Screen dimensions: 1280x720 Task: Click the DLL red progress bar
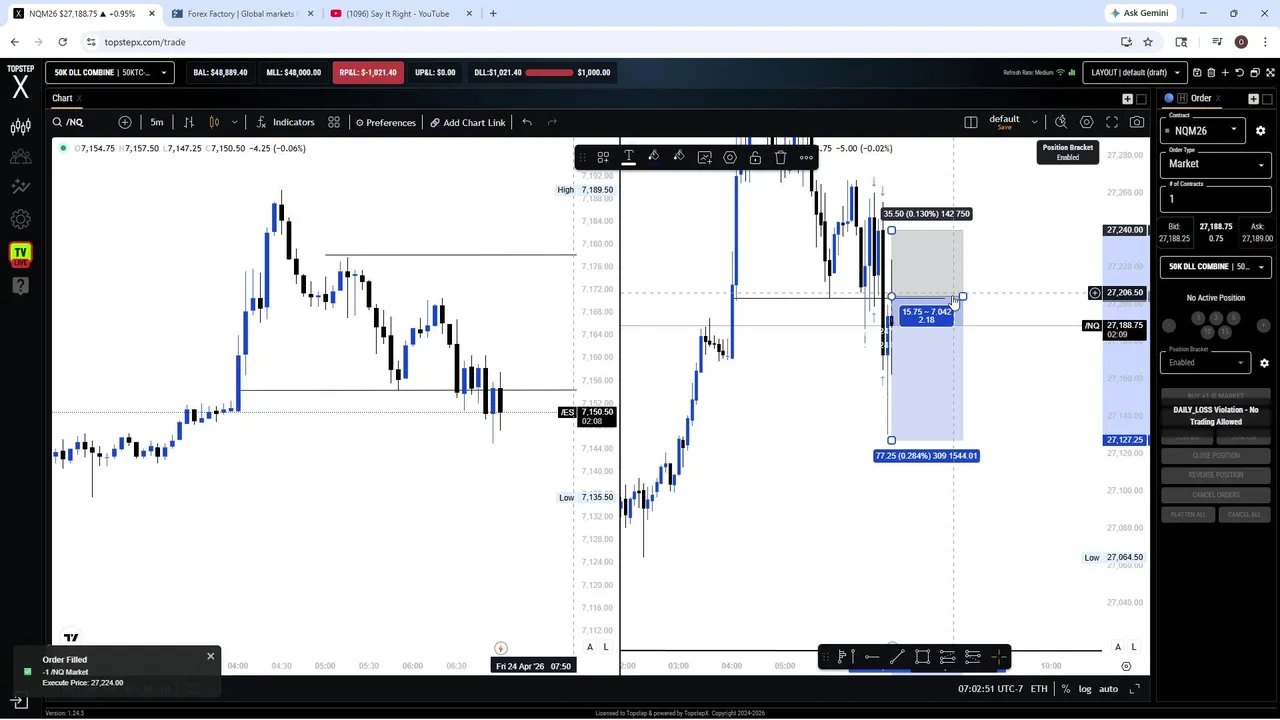(x=548, y=72)
